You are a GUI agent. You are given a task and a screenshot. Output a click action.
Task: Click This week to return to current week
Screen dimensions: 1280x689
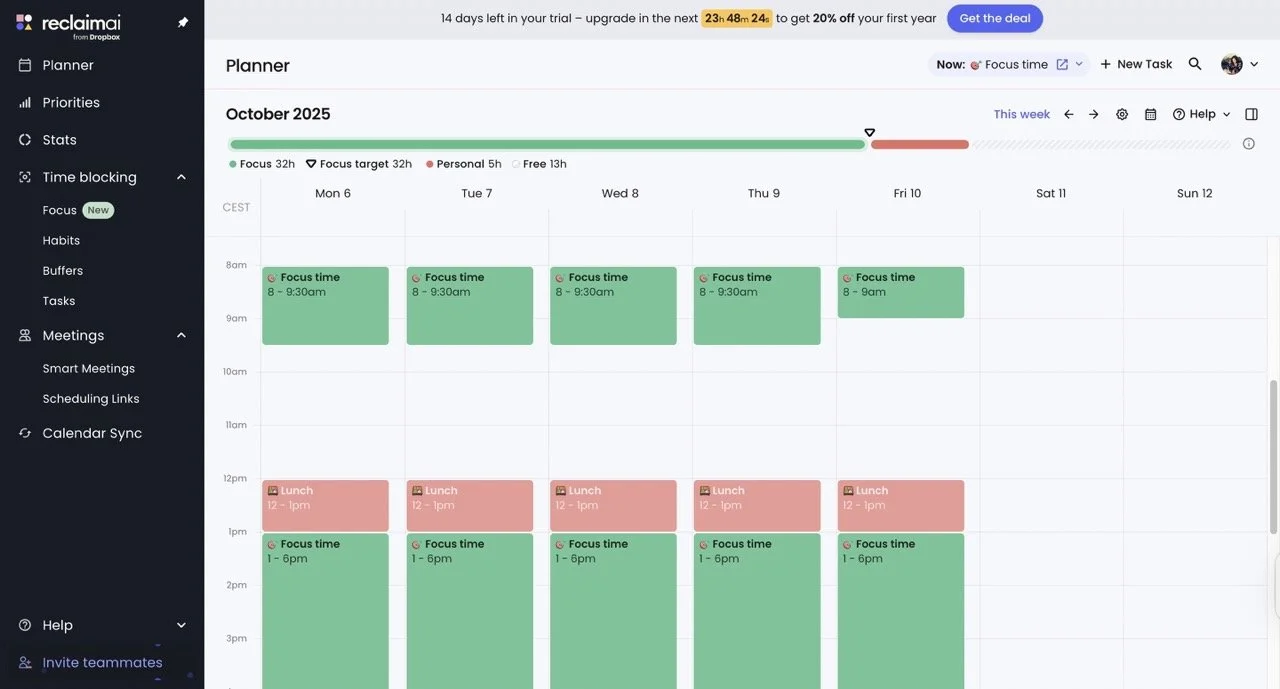click(x=1021, y=113)
